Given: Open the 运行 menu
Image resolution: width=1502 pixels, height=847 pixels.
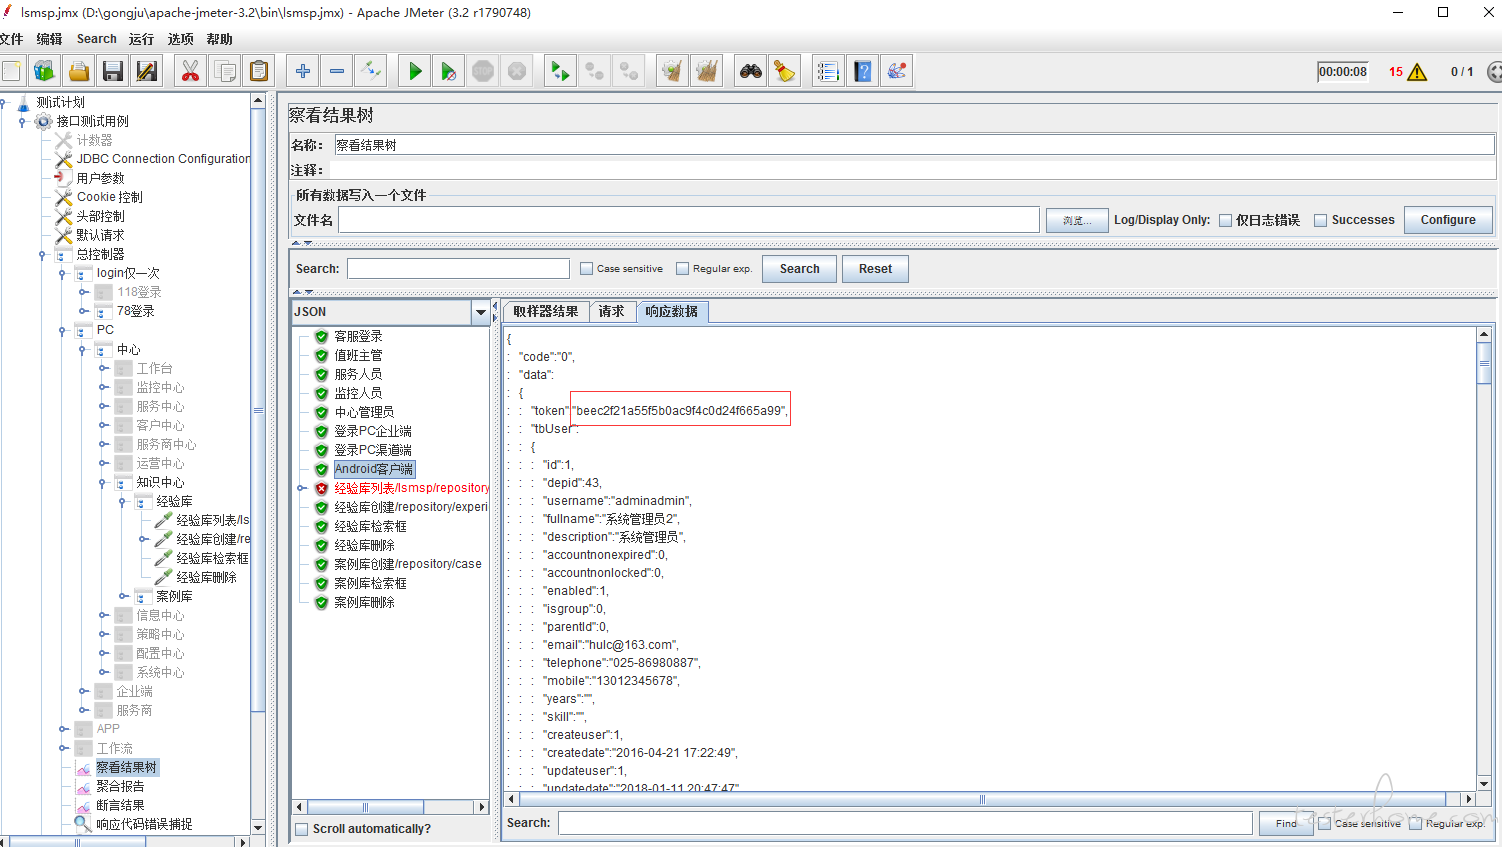Looking at the screenshot, I should (x=141, y=39).
